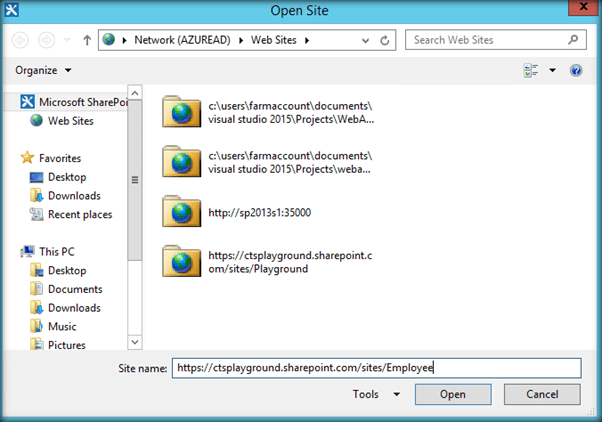The height and width of the screenshot is (422, 602).
Task: Click the navigation pane scrollbar thumb
Action: (x=135, y=180)
